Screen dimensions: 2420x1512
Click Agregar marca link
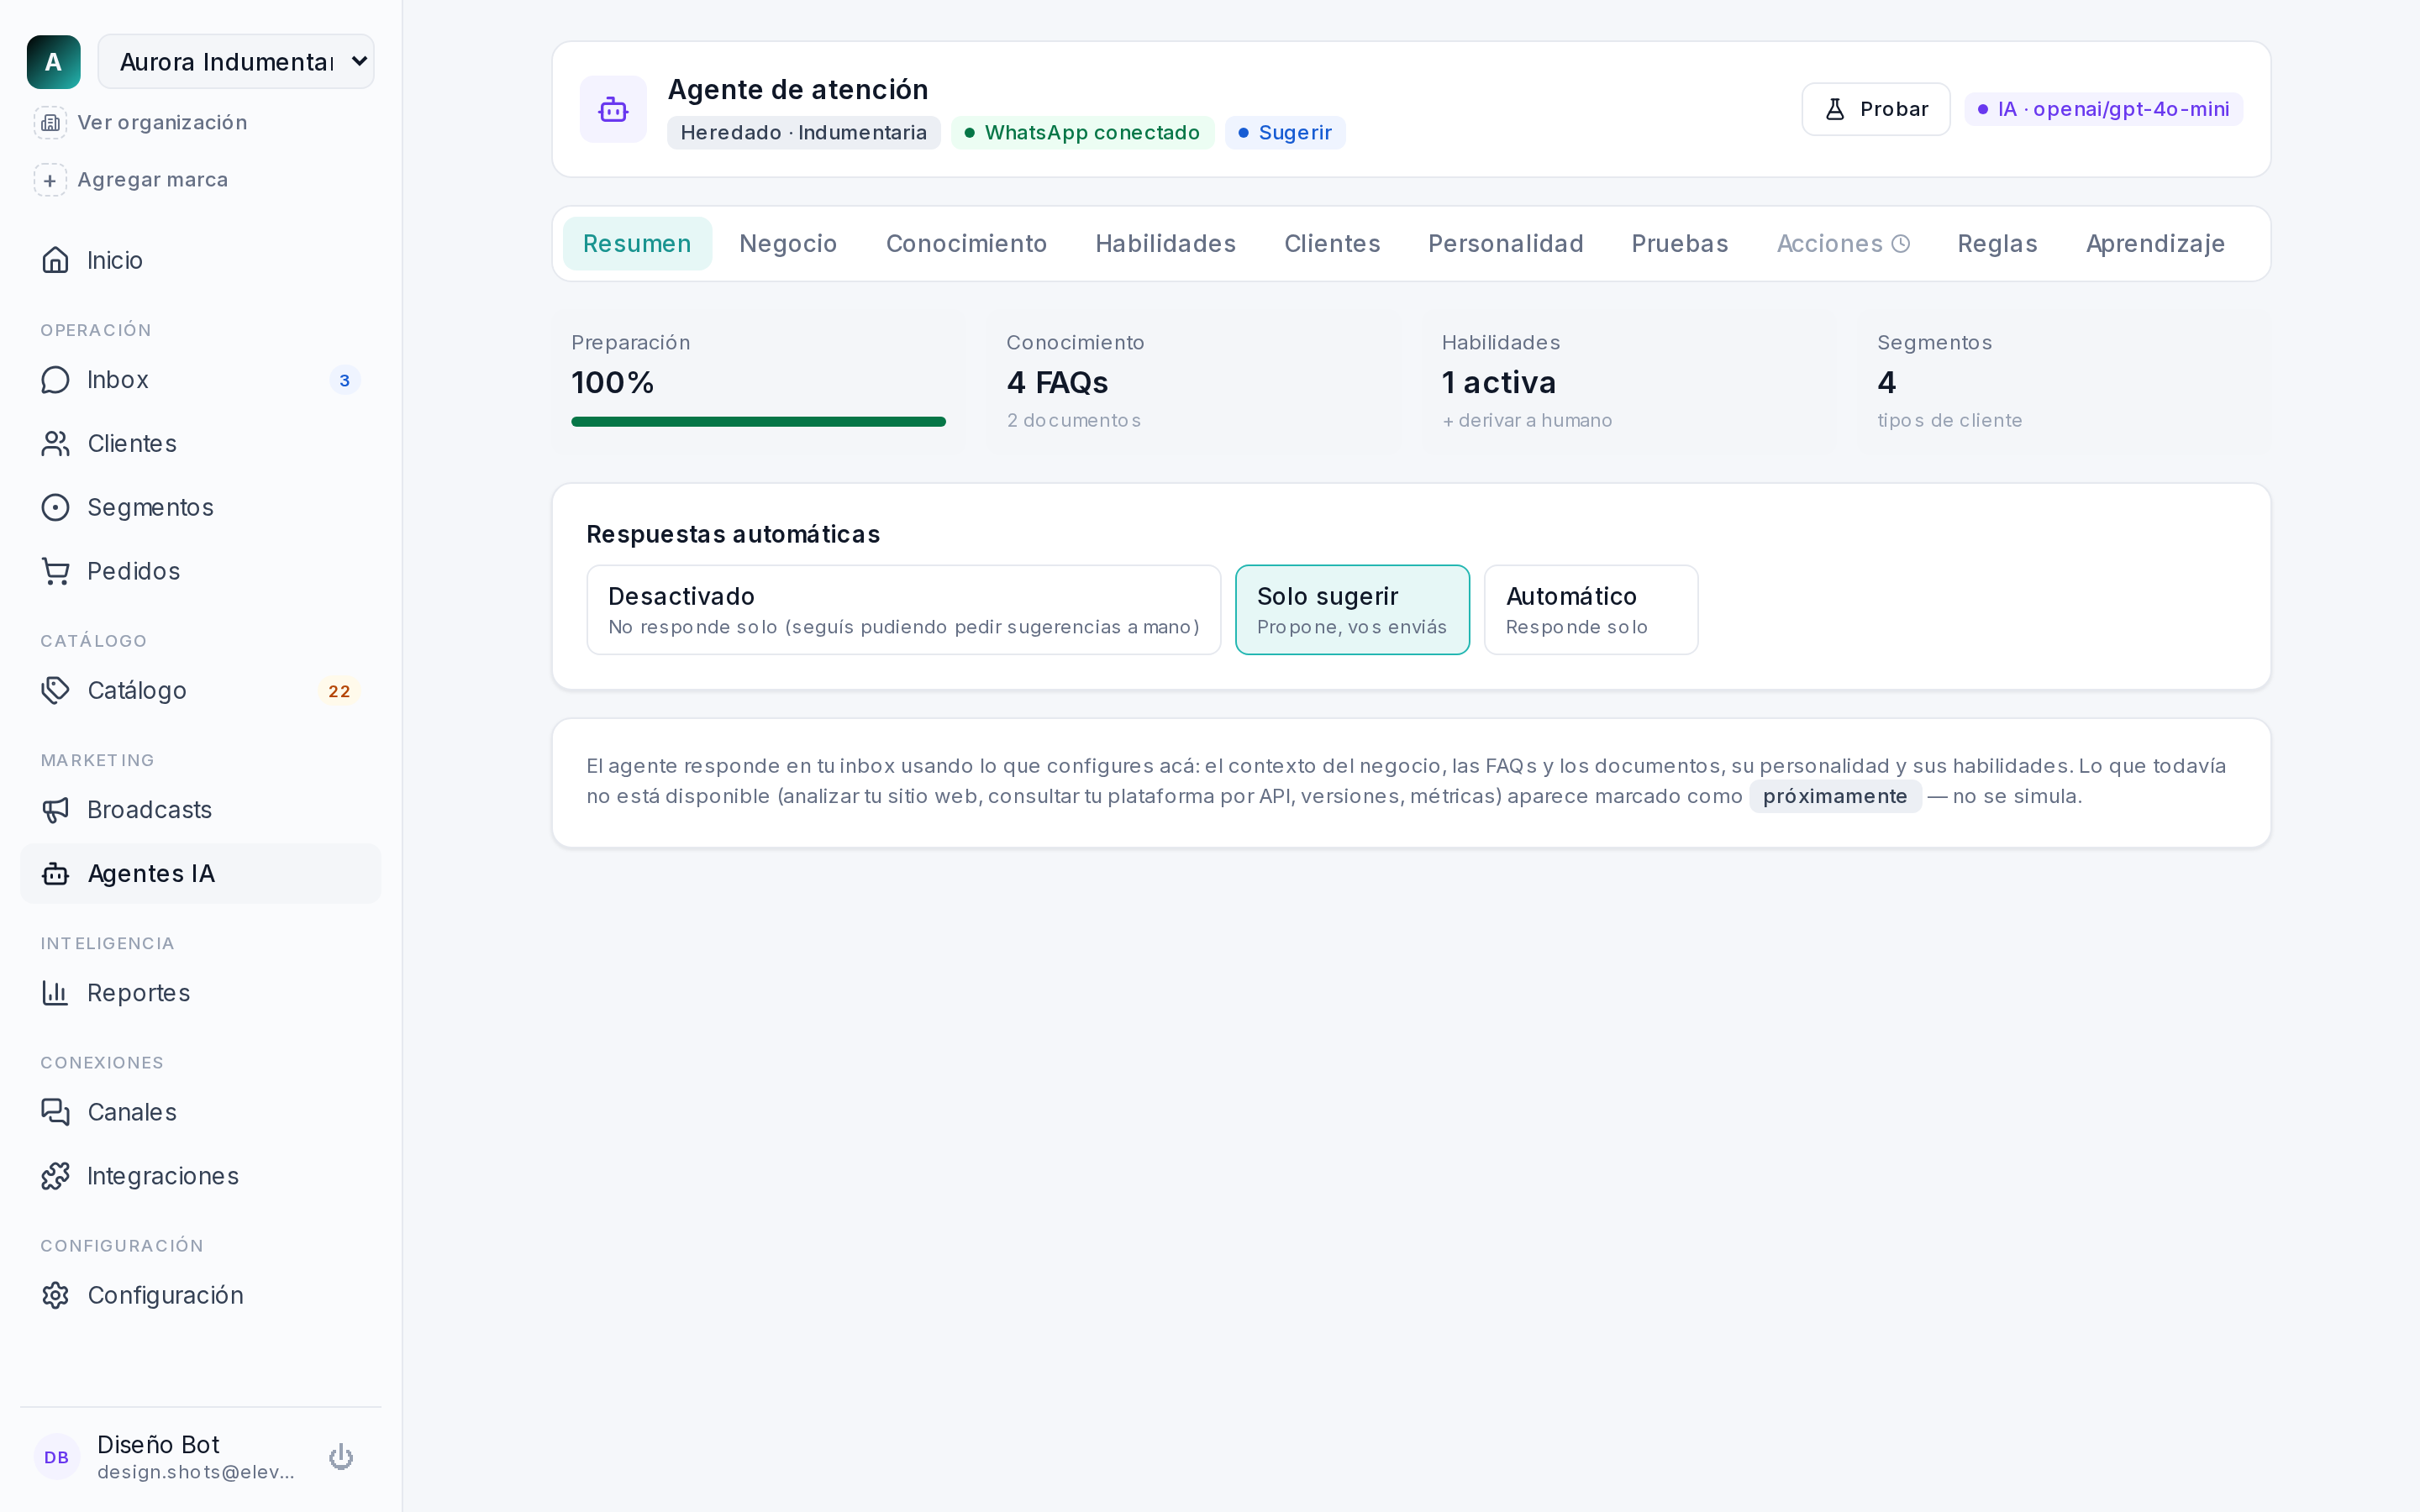pyautogui.click(x=153, y=180)
